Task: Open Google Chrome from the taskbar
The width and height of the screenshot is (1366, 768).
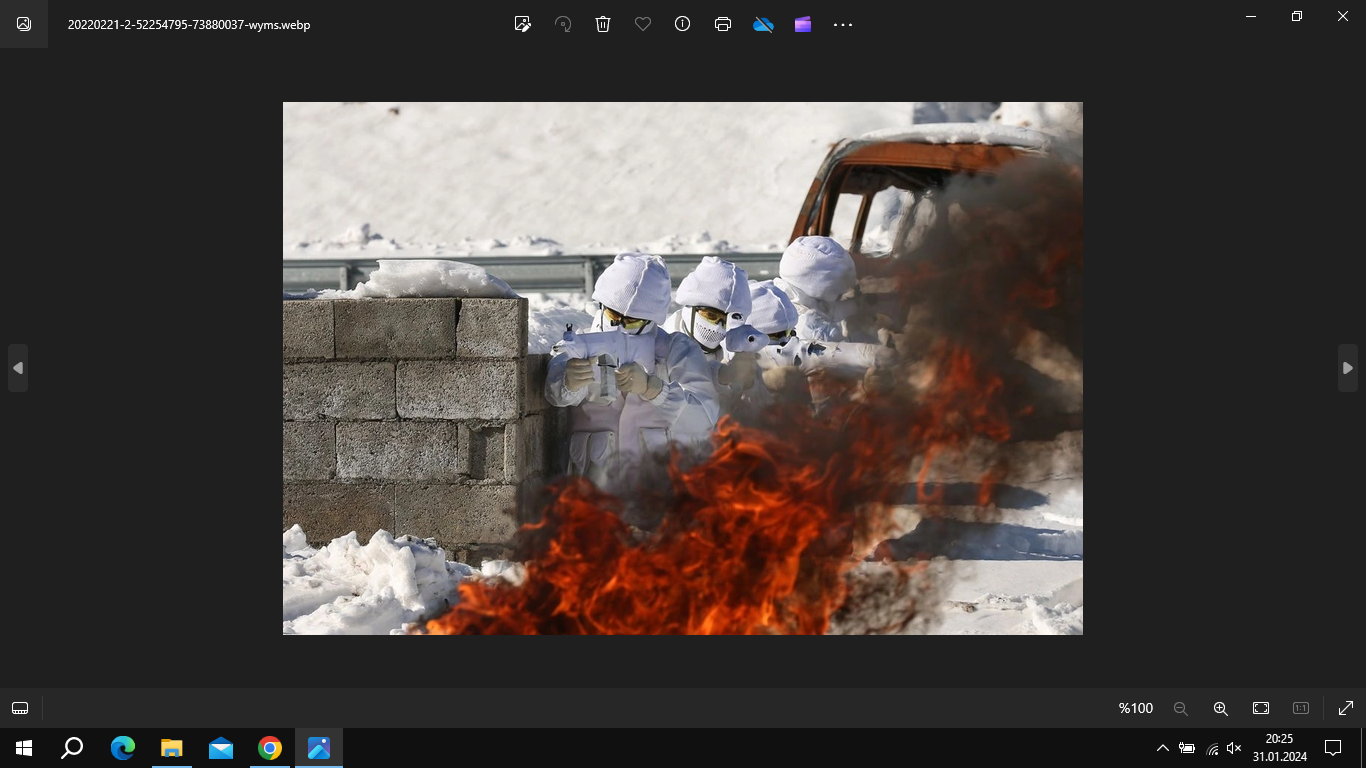Action: pyautogui.click(x=269, y=748)
